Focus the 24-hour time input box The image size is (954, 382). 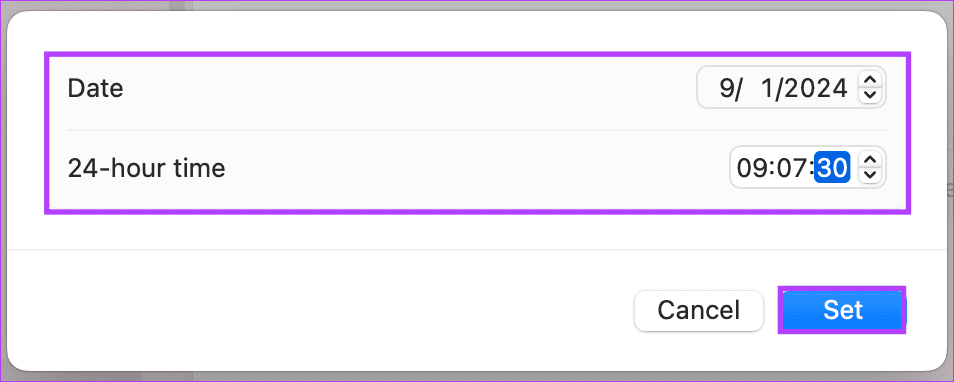(807, 167)
